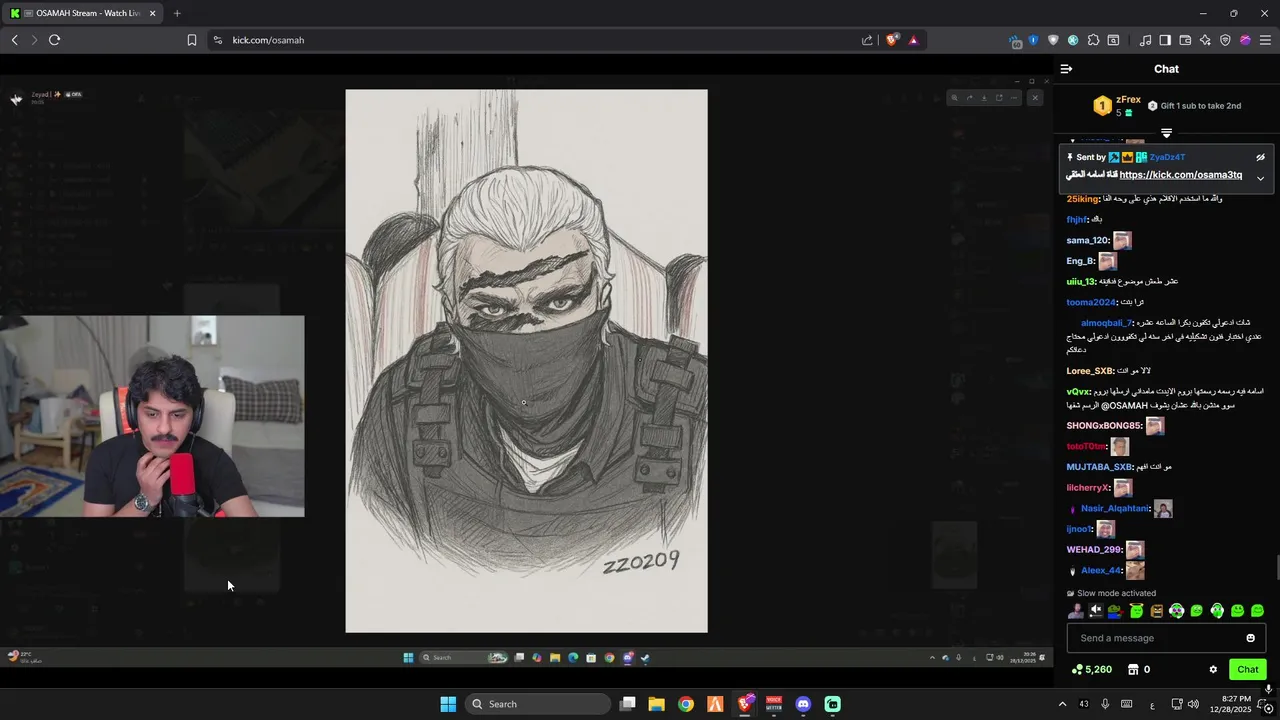Toggle the browser sidebar panel
Screen dimensions: 1280x720
point(1165,40)
